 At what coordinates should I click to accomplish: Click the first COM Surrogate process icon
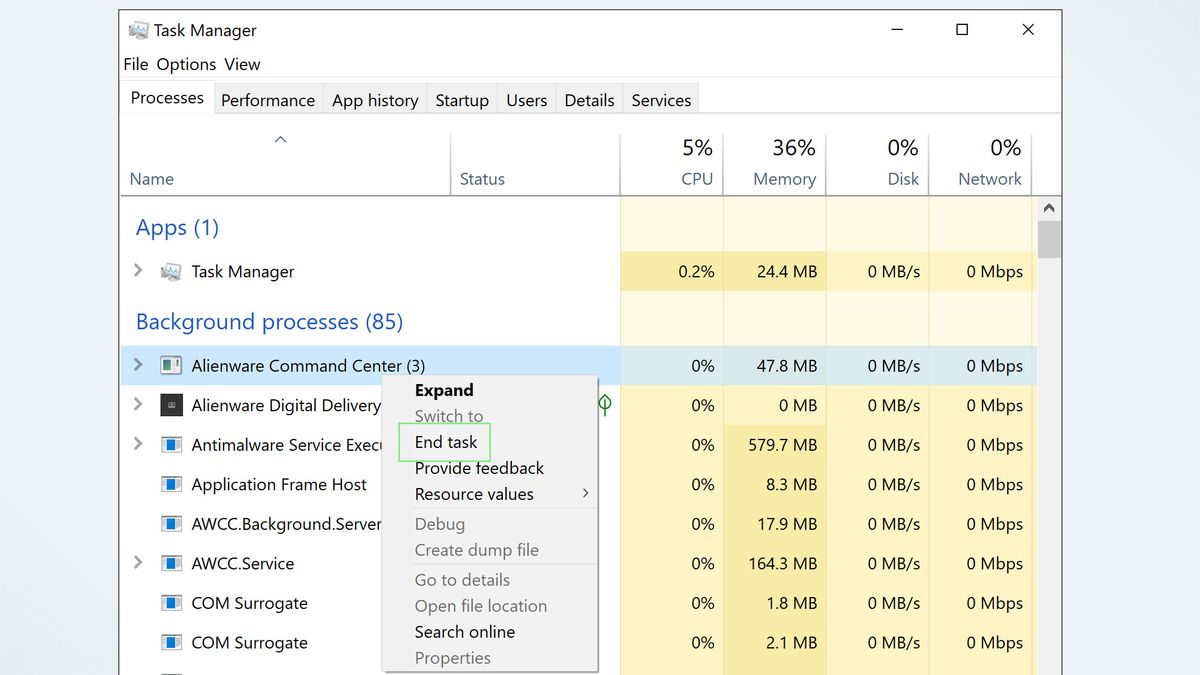pyautogui.click(x=169, y=603)
